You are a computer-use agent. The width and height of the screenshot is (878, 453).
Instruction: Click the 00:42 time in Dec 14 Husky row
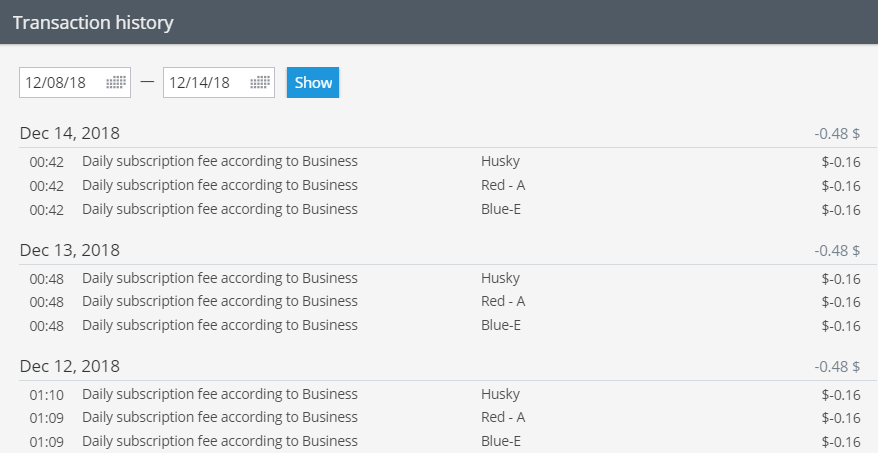coord(46,162)
